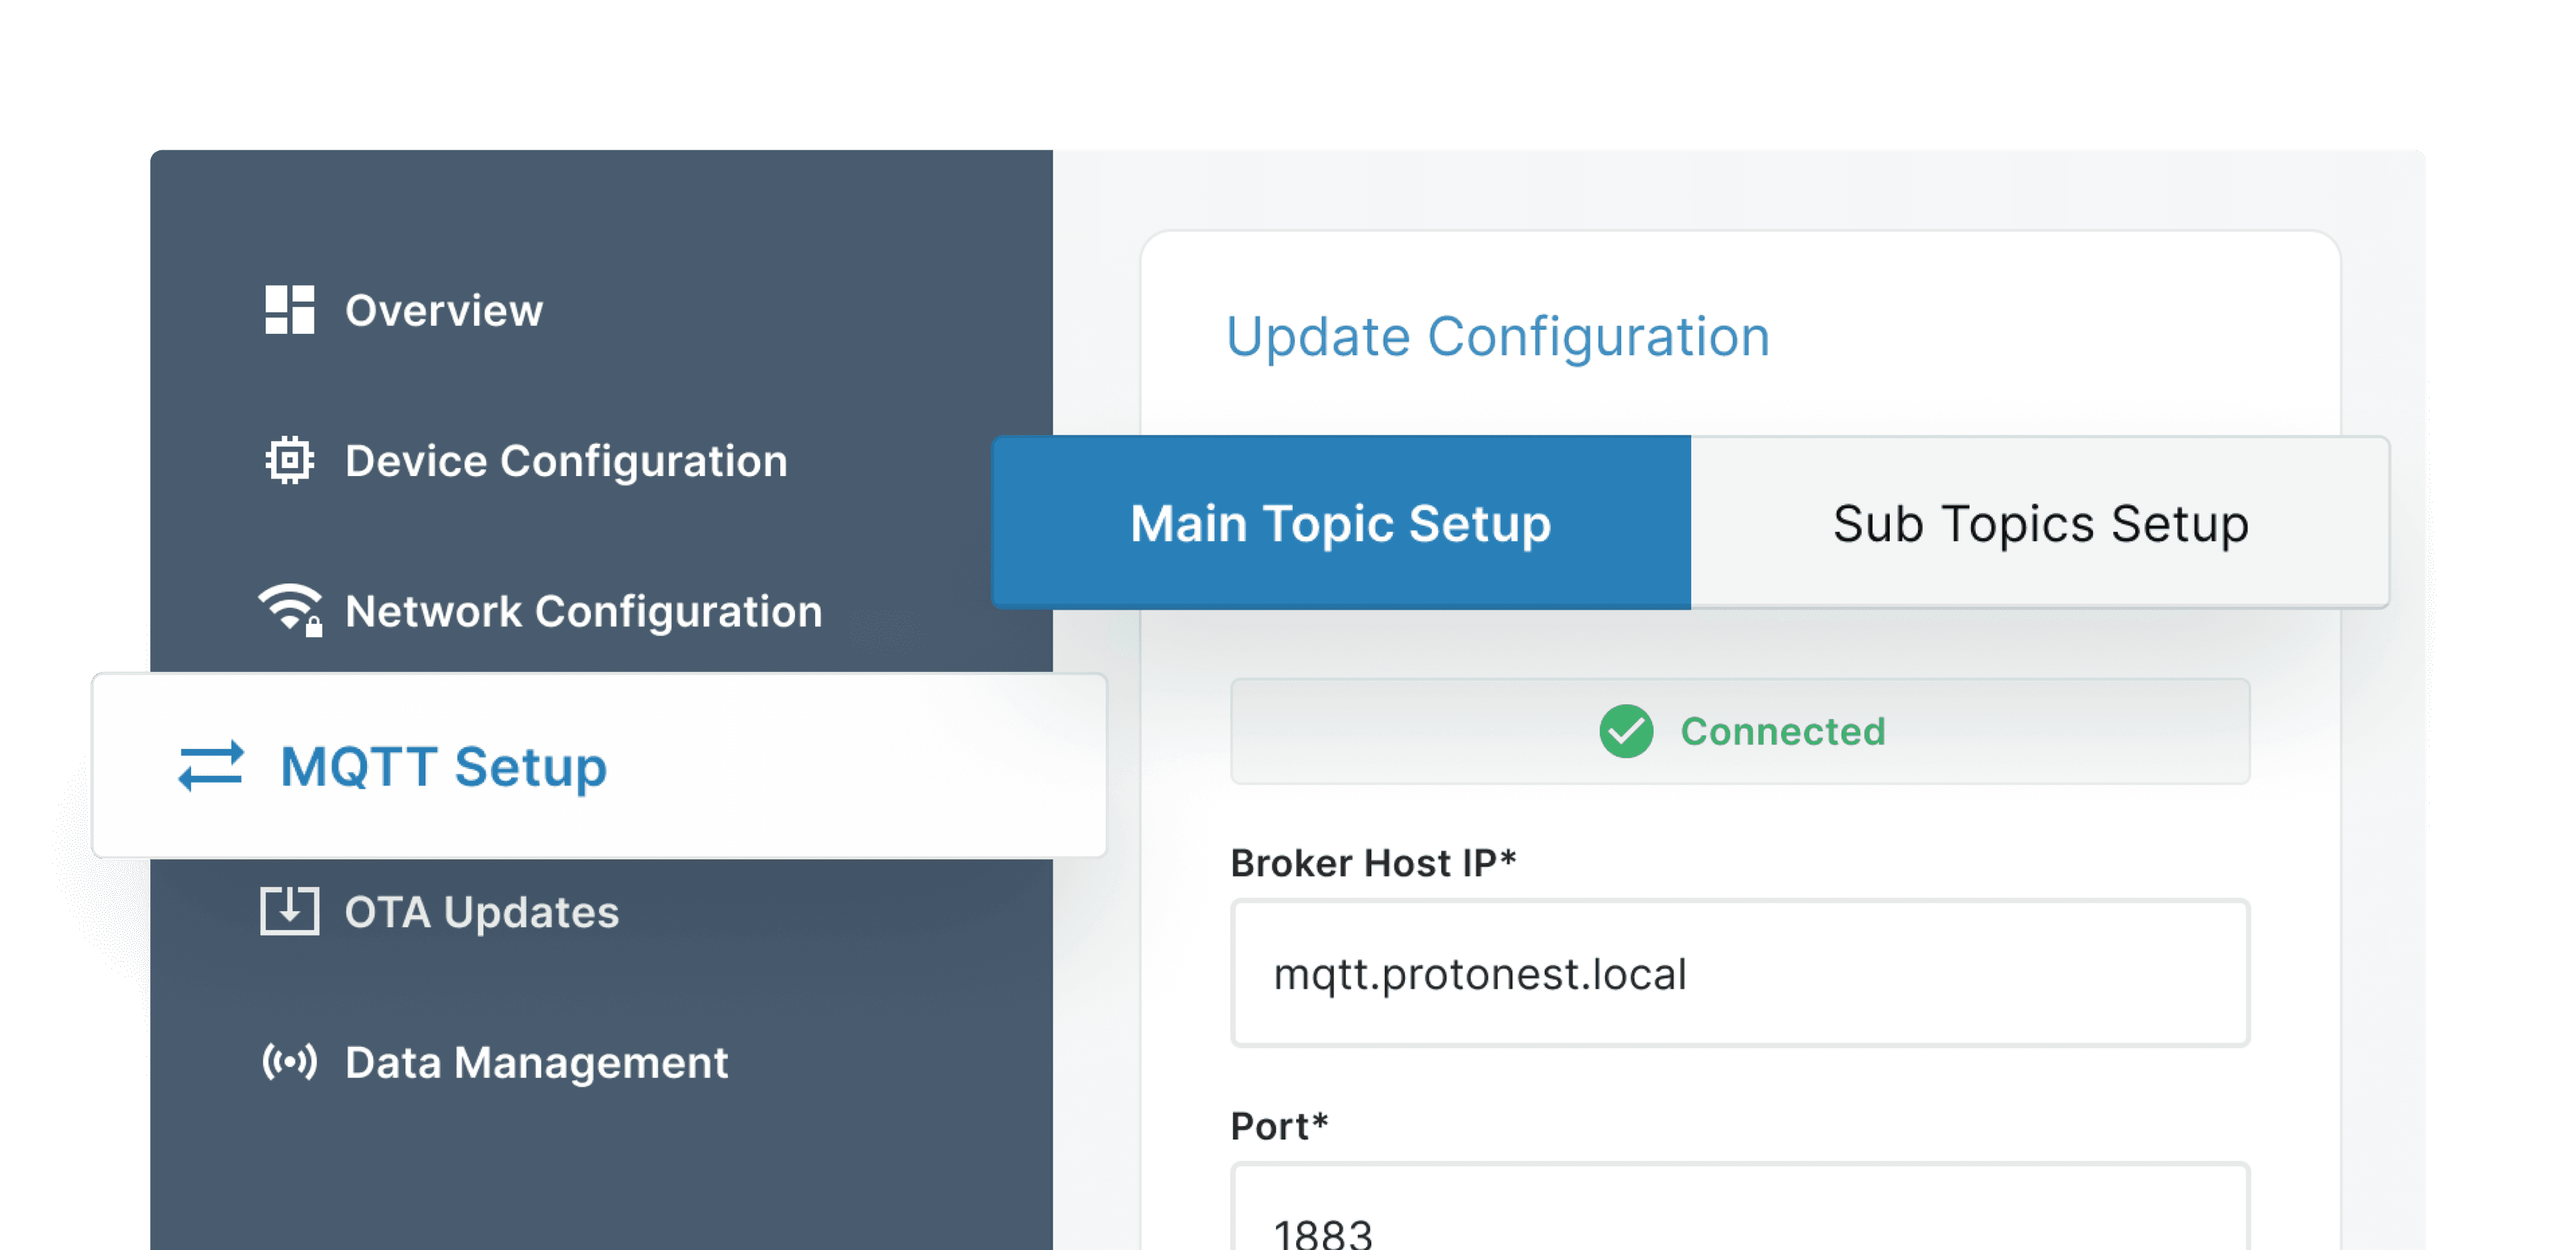The width and height of the screenshot is (2576, 1250).
Task: Click the green Connected checkmark icon
Action: point(1628,732)
